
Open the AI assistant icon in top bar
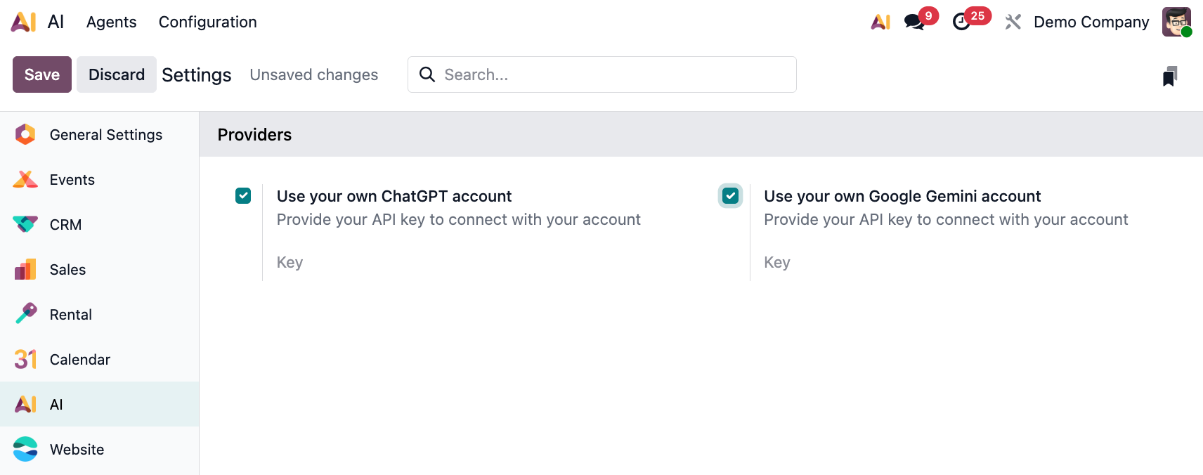pyautogui.click(x=880, y=22)
